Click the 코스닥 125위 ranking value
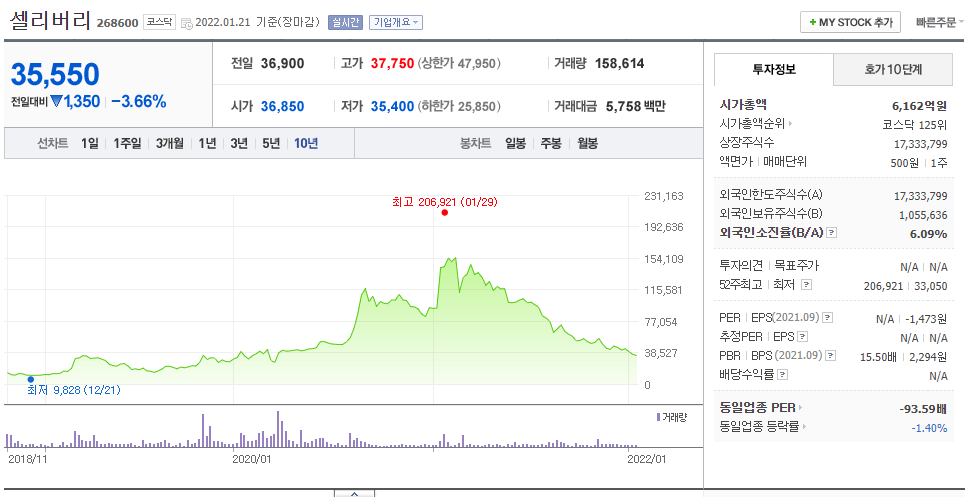968x497 pixels. click(x=915, y=125)
